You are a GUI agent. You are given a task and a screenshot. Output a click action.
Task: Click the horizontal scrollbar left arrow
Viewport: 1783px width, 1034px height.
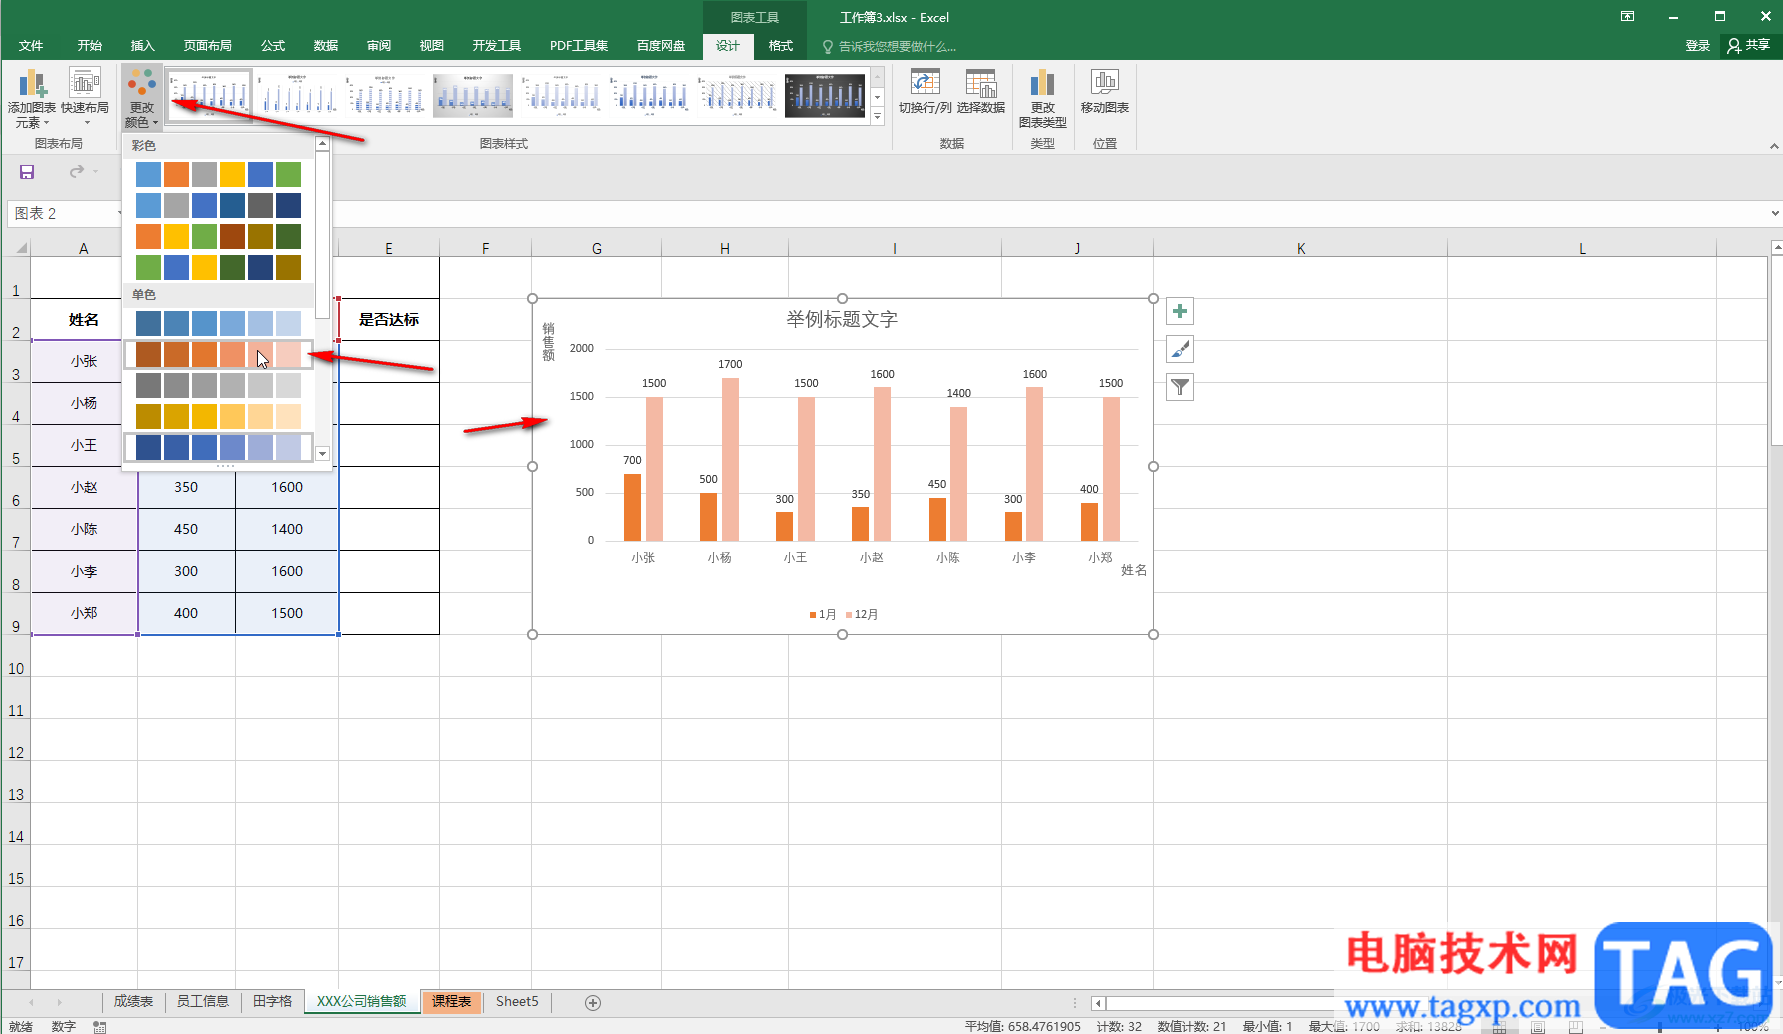pos(1099,1003)
